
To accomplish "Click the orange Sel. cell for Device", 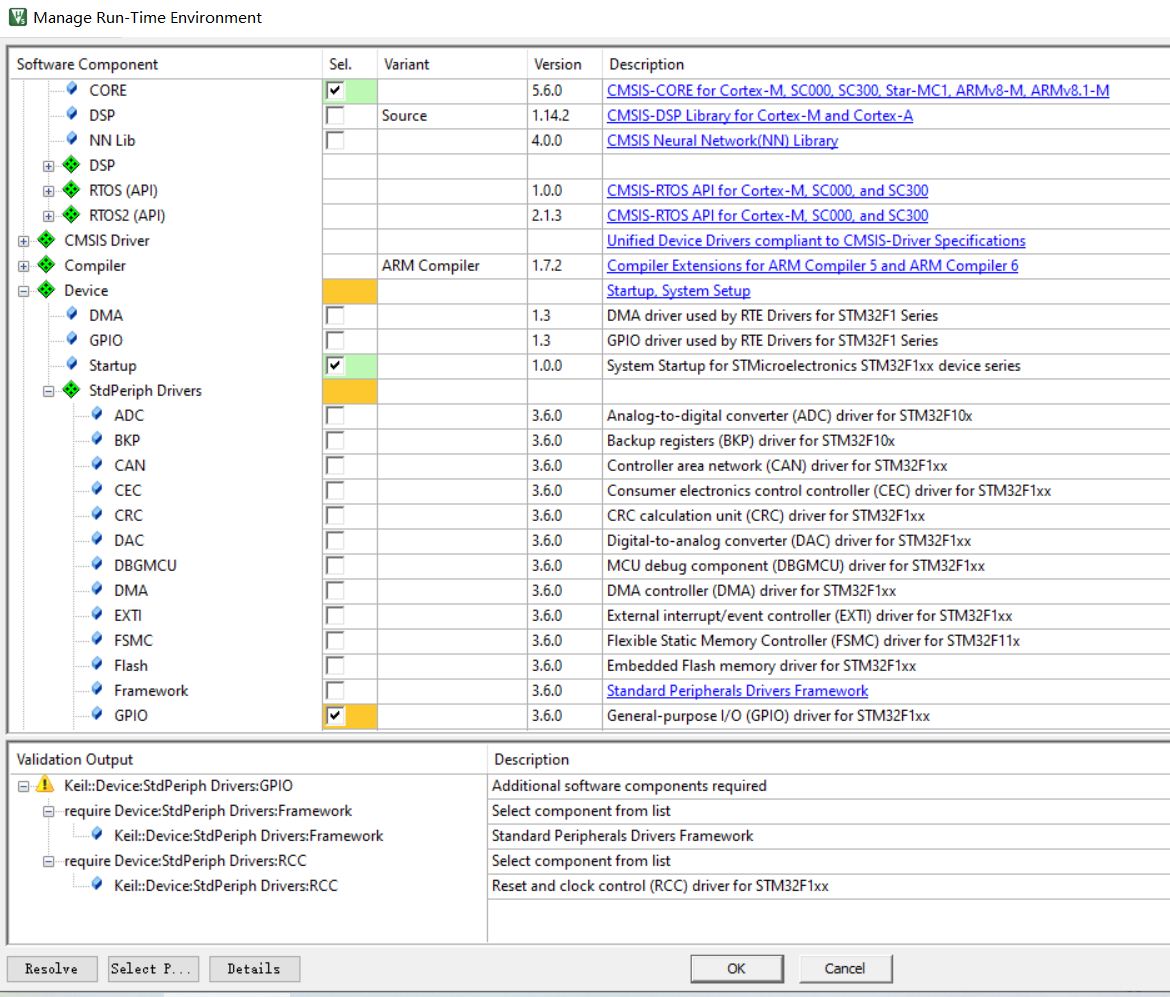I will coord(350,291).
